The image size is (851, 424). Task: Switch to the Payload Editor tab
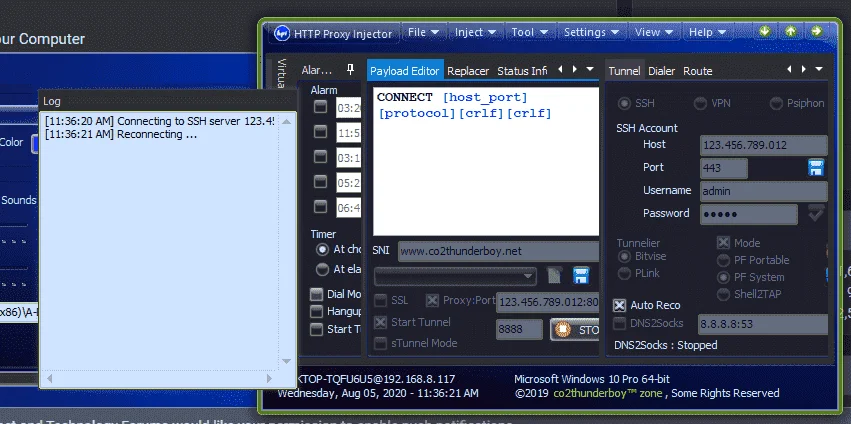(x=405, y=71)
